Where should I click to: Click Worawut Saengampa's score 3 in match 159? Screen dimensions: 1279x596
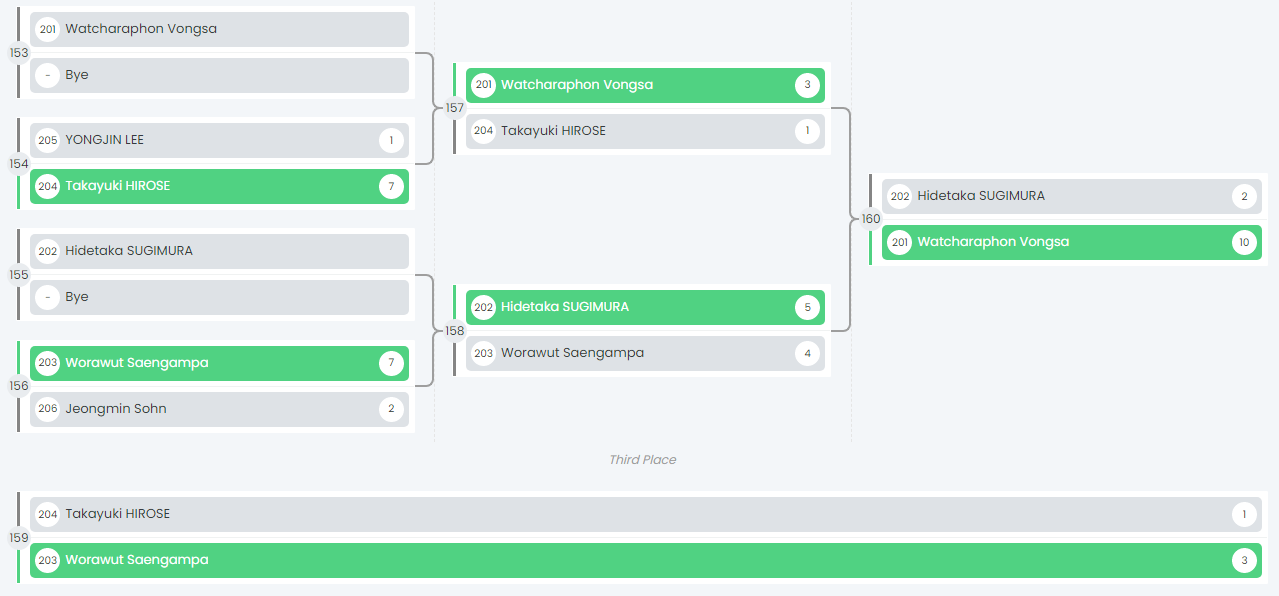coord(1244,560)
